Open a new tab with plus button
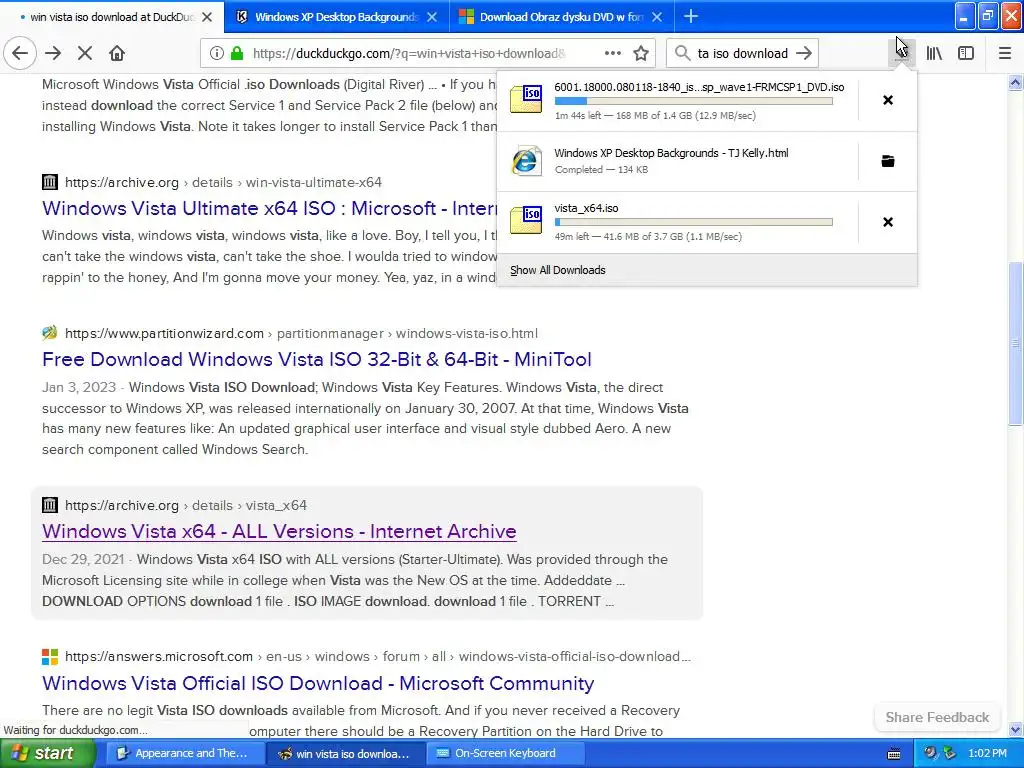This screenshot has width=1024, height=768. click(x=690, y=16)
